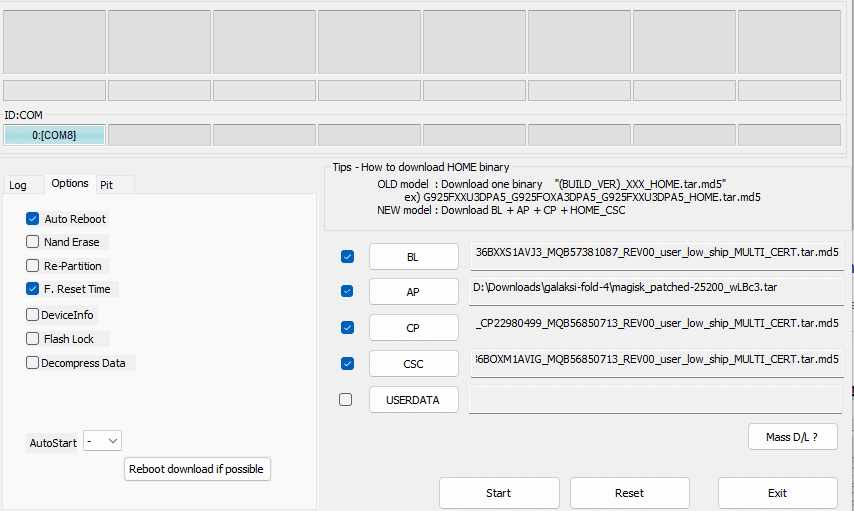Click the AP file select button

tap(413, 292)
